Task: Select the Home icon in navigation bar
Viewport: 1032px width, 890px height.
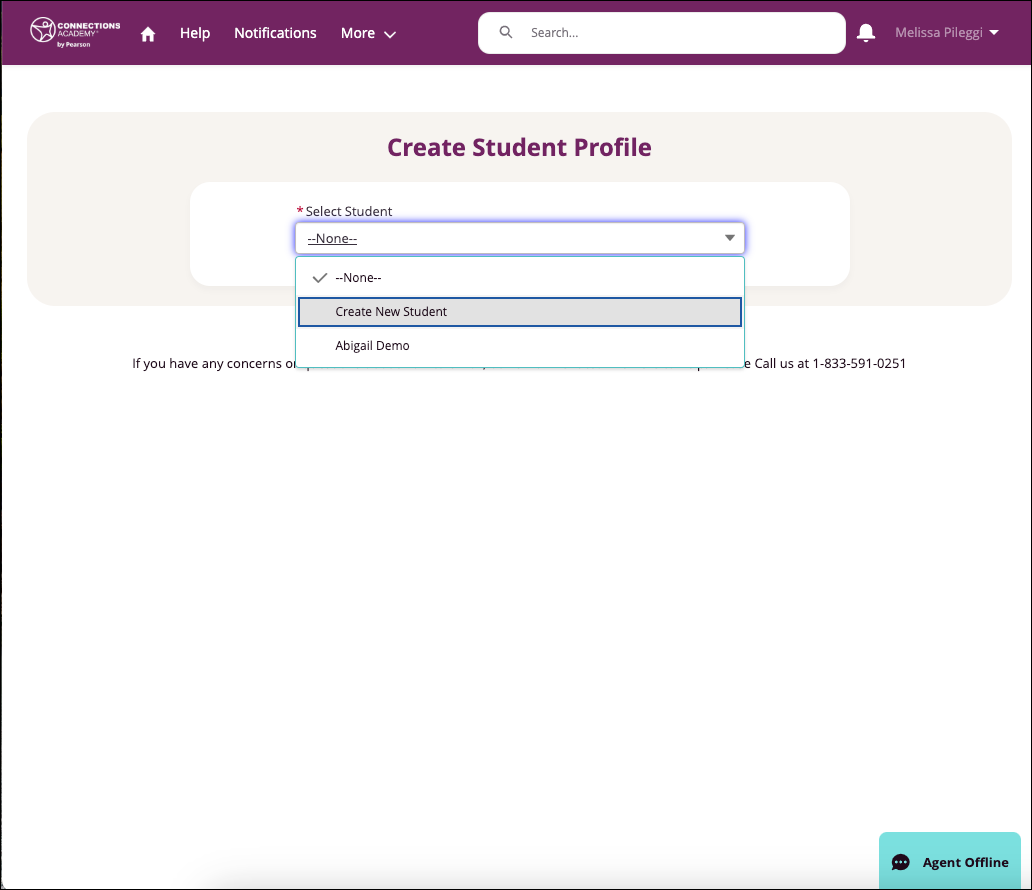Action: pyautogui.click(x=147, y=33)
